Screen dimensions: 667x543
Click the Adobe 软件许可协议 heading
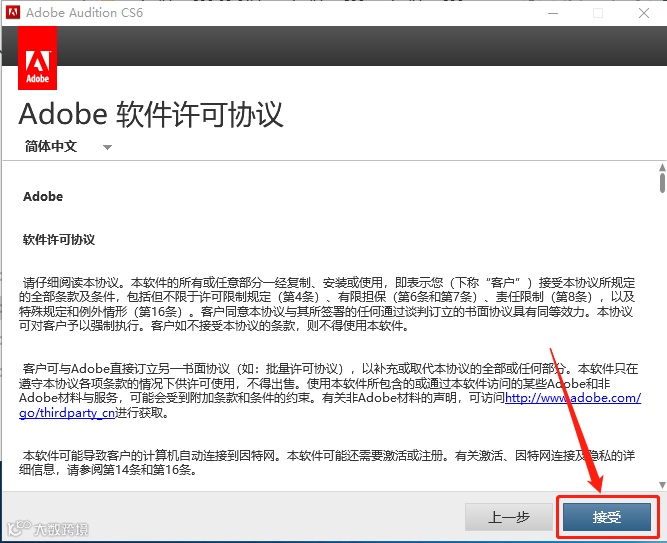click(x=151, y=114)
